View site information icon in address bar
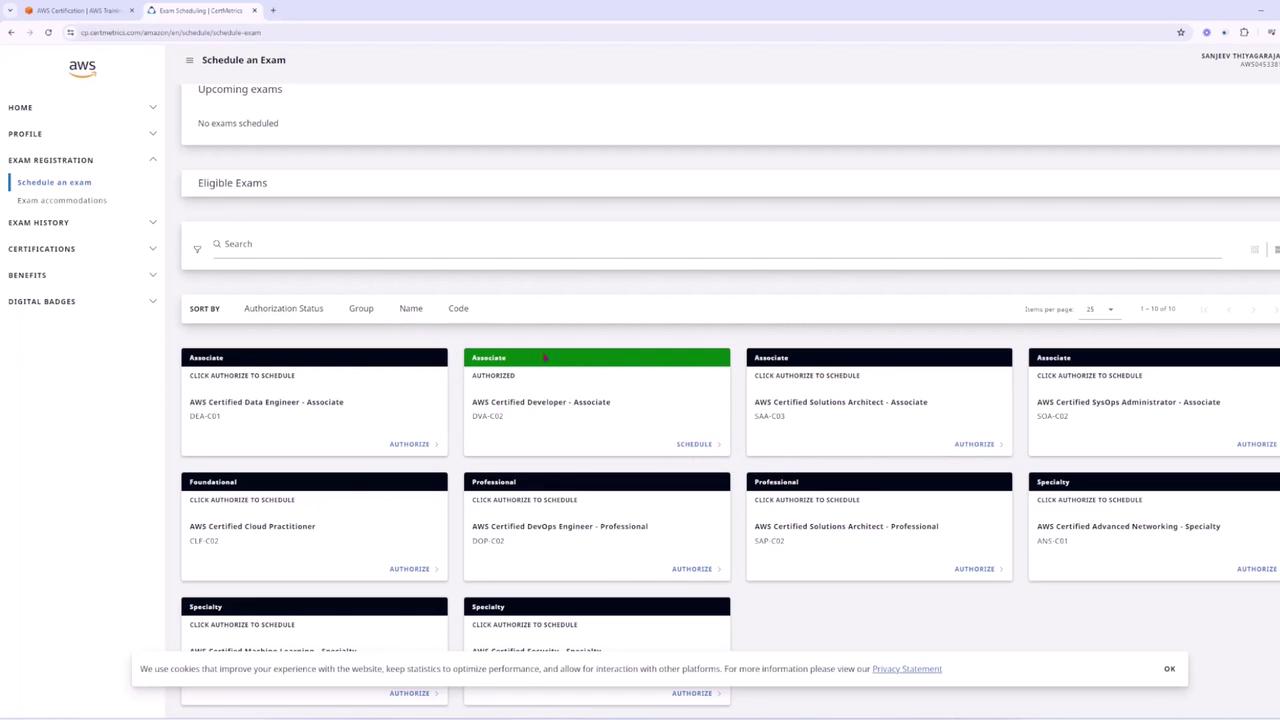This screenshot has height=720, width=1280. point(70,32)
